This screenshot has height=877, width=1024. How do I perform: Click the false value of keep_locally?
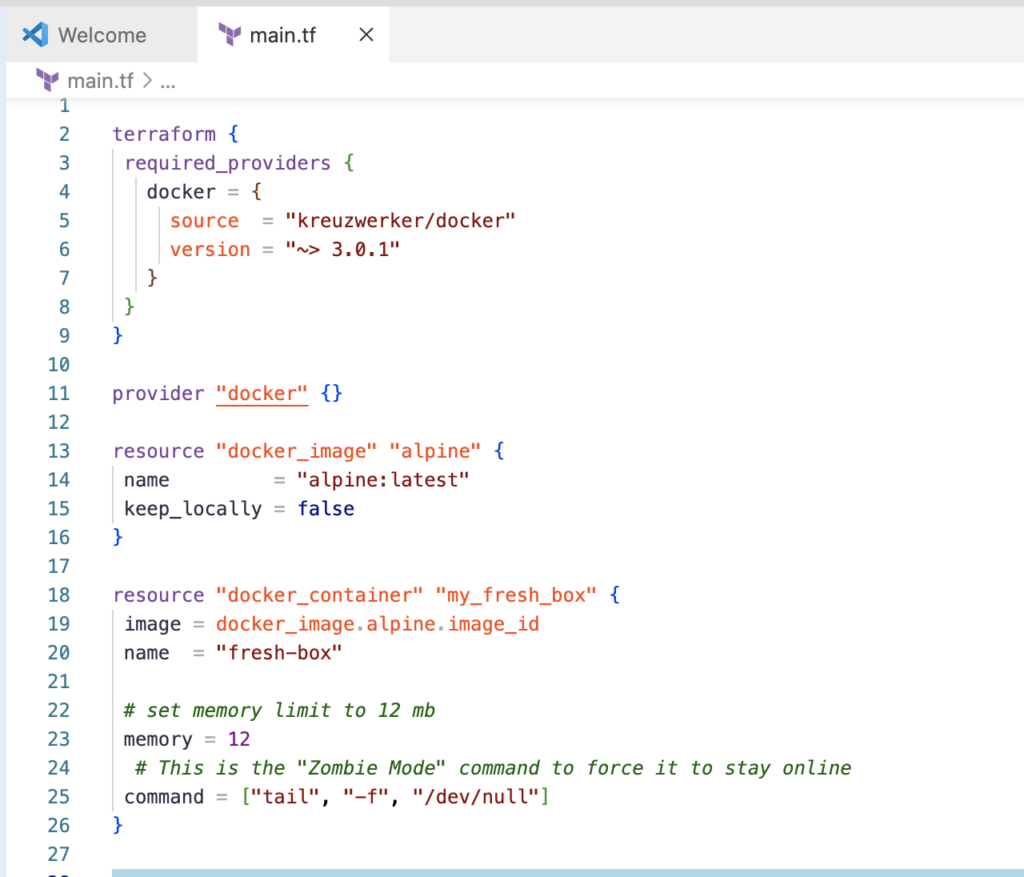(326, 509)
